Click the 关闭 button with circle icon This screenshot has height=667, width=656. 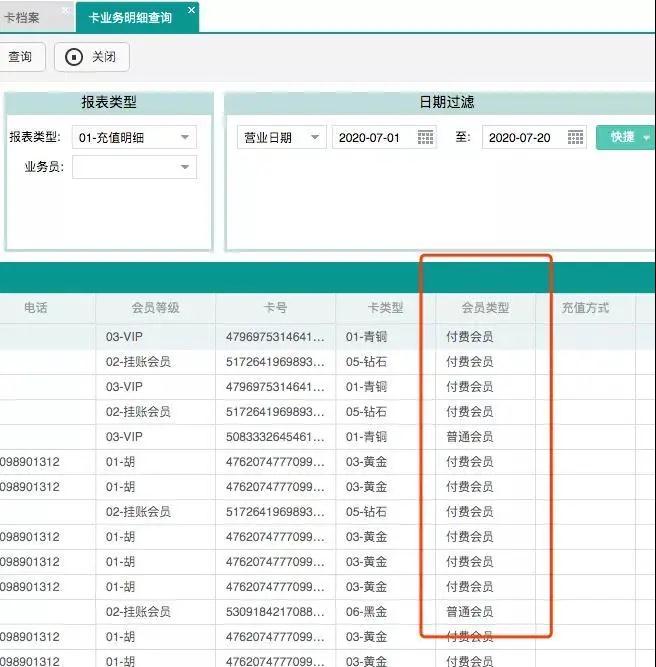click(91, 57)
